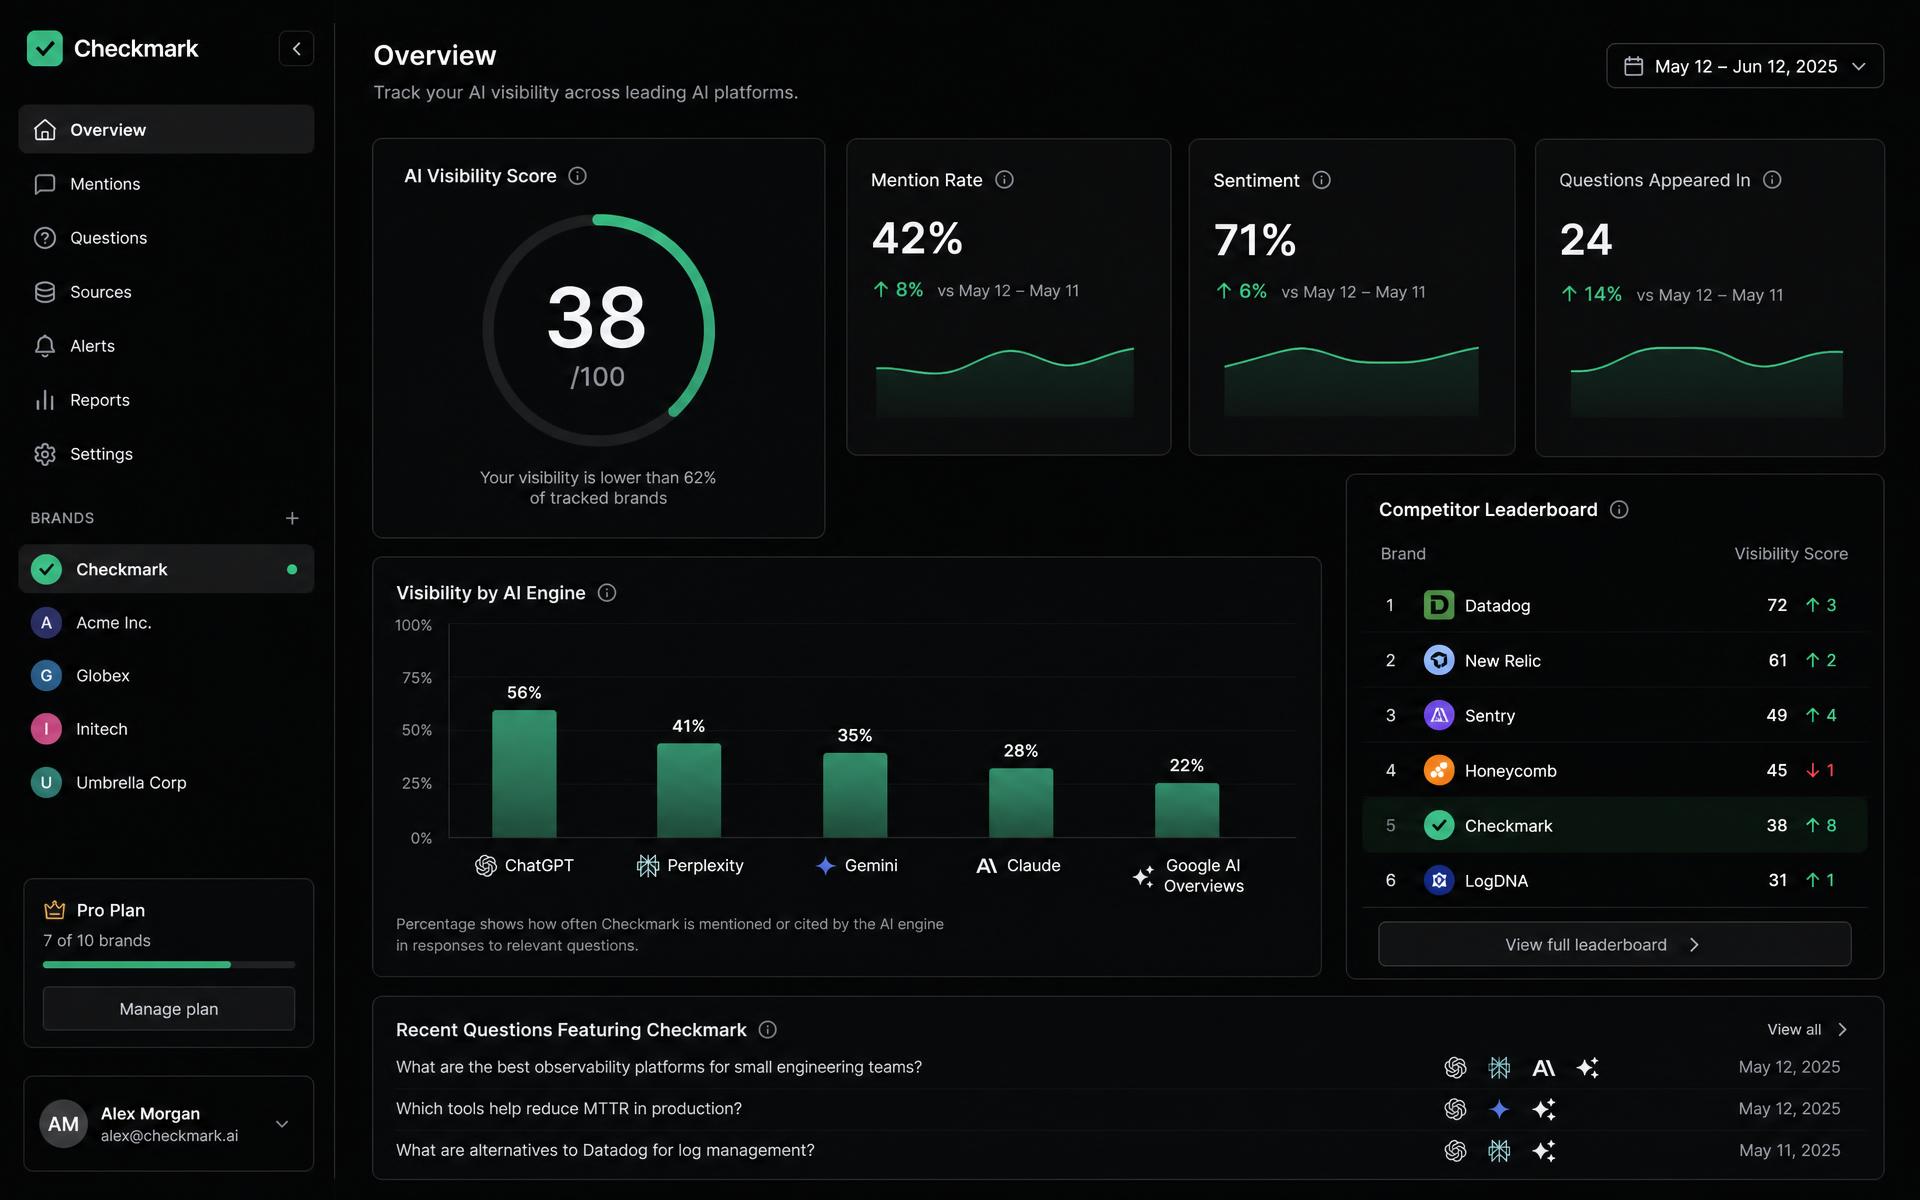Viewport: 1920px width, 1200px height.
Task: Select the Checkmark brand in the sidebar
Action: click(x=166, y=569)
